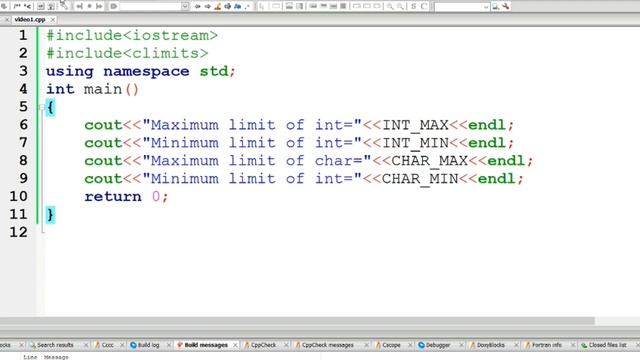
Task: Close the Debugger tab
Action: pos(461,345)
